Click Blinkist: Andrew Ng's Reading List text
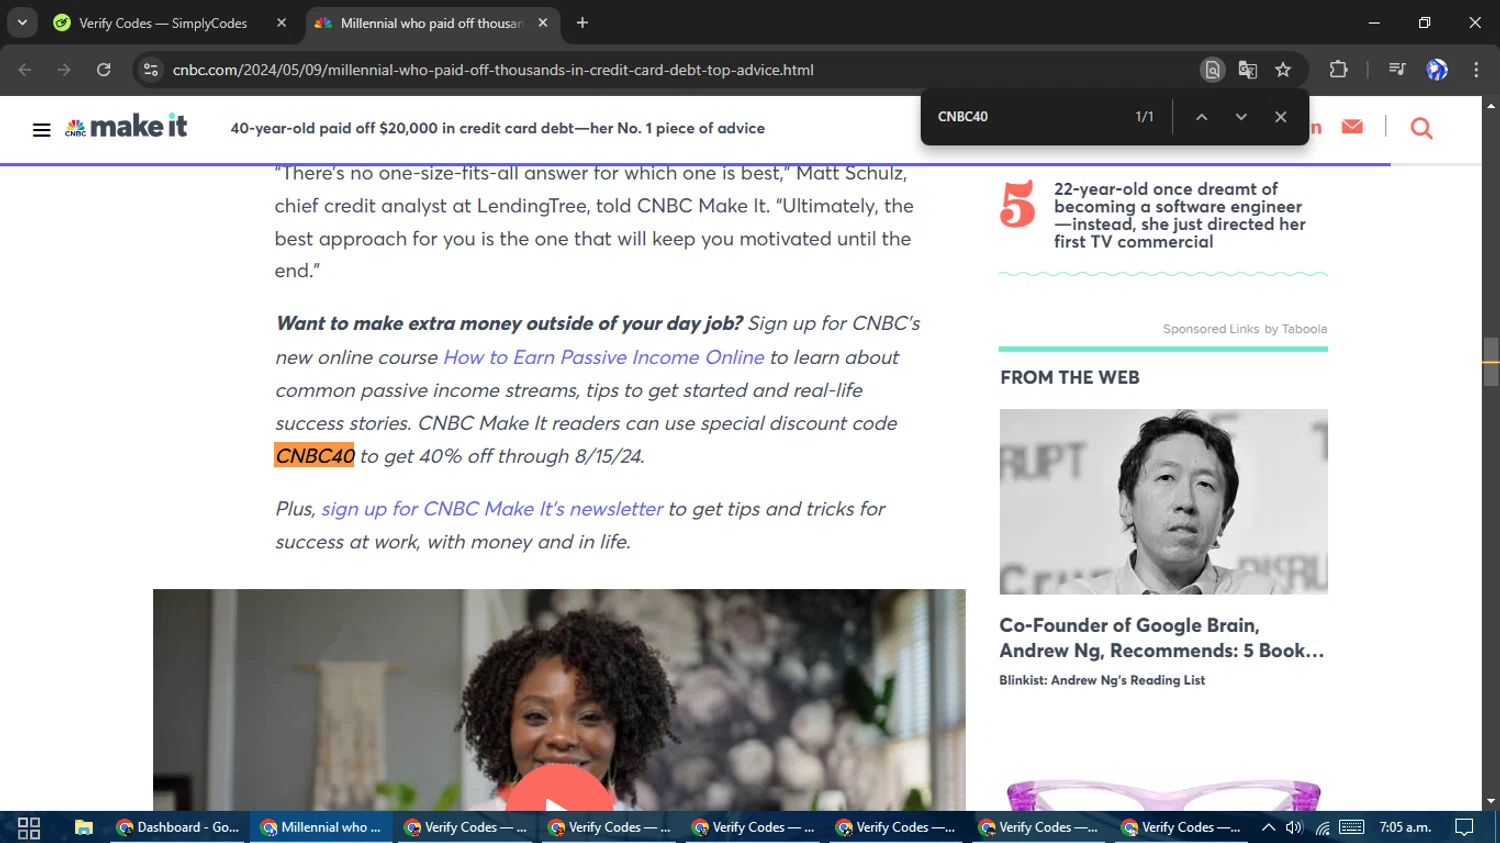The width and height of the screenshot is (1500, 843). tap(1102, 680)
